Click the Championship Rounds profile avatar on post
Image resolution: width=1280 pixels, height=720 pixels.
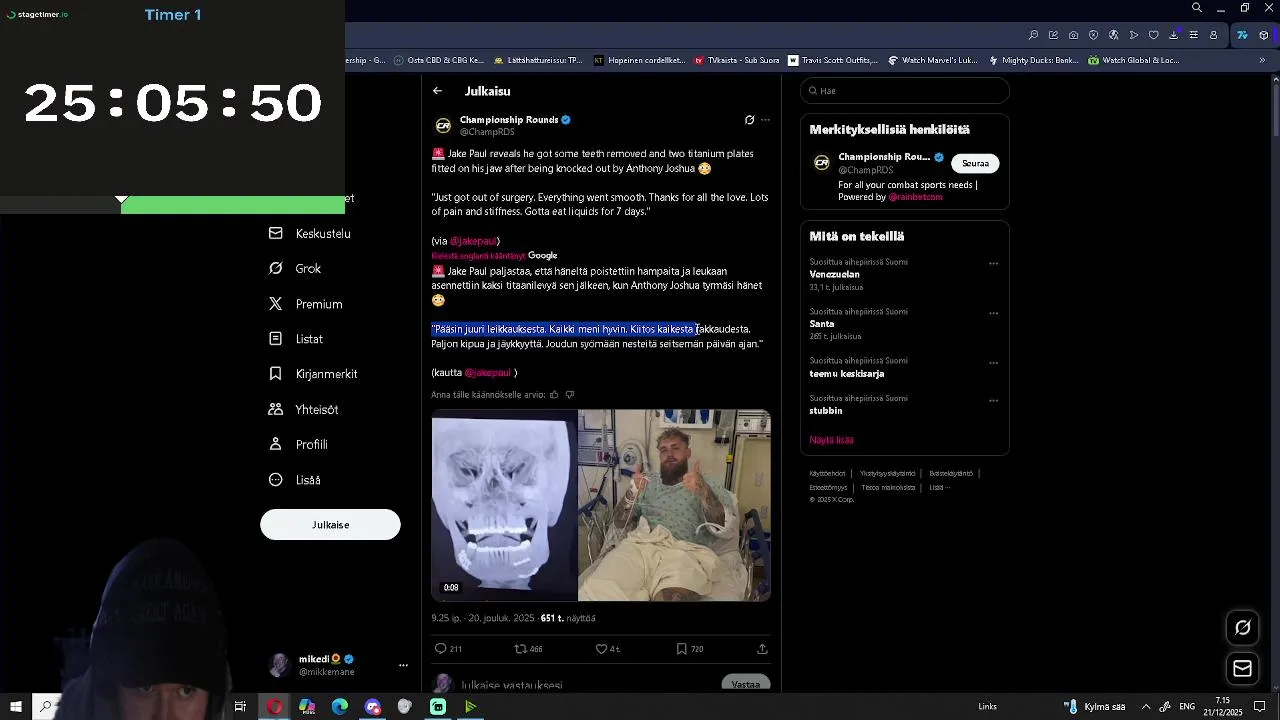pos(443,126)
